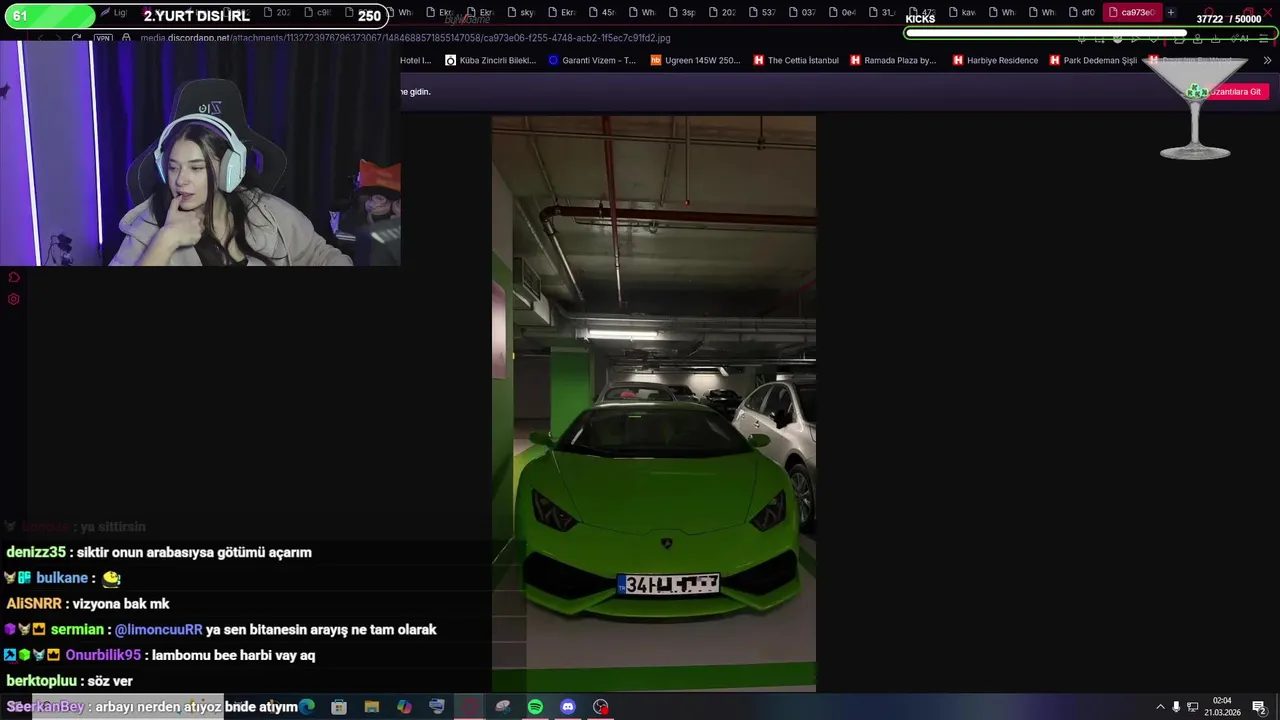Switch to the df0 browser tab
This screenshot has width=1280, height=720.
click(x=1082, y=13)
